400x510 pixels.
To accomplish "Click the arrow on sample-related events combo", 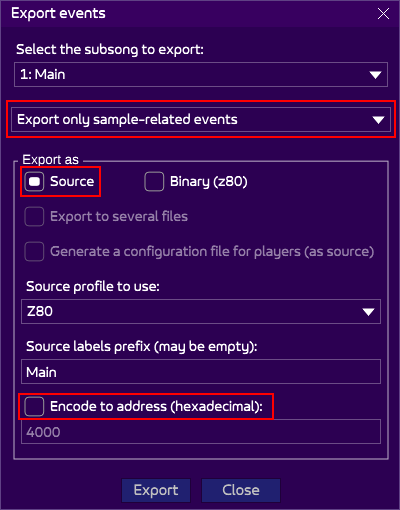I will pyautogui.click(x=378, y=120).
